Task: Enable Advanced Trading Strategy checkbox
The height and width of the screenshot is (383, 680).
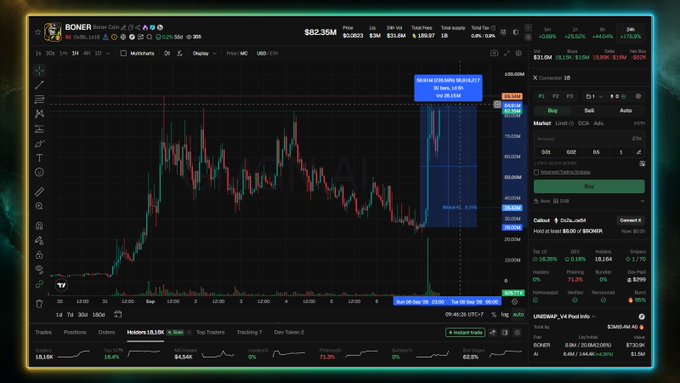Action: [x=536, y=172]
